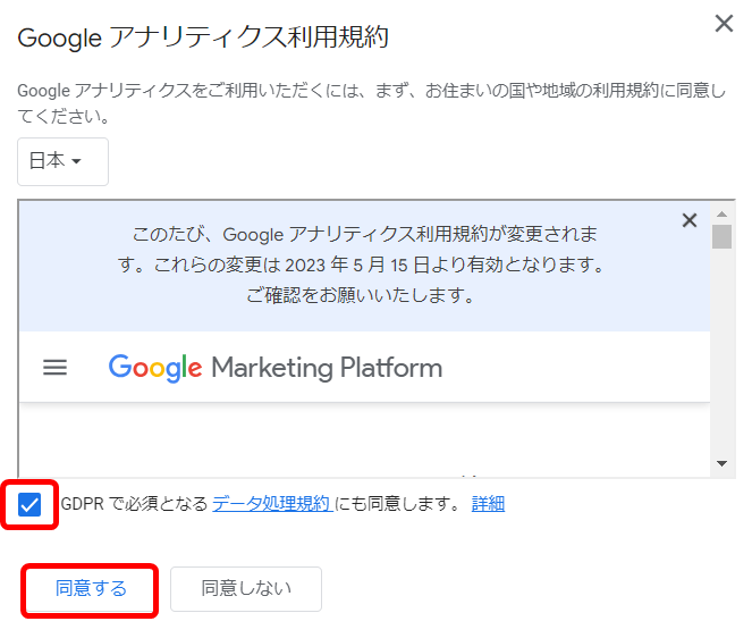Click the scrollbar down arrow
The width and height of the screenshot is (755, 640).
pos(721,463)
